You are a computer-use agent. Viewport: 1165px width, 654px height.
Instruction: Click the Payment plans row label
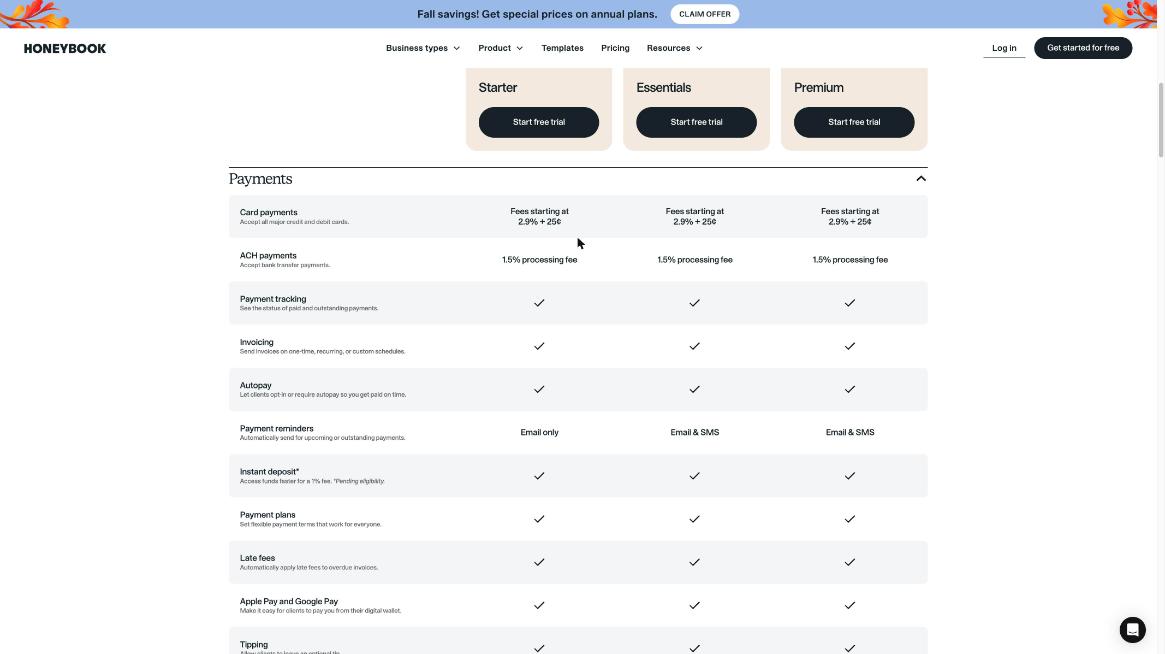[x=267, y=515]
